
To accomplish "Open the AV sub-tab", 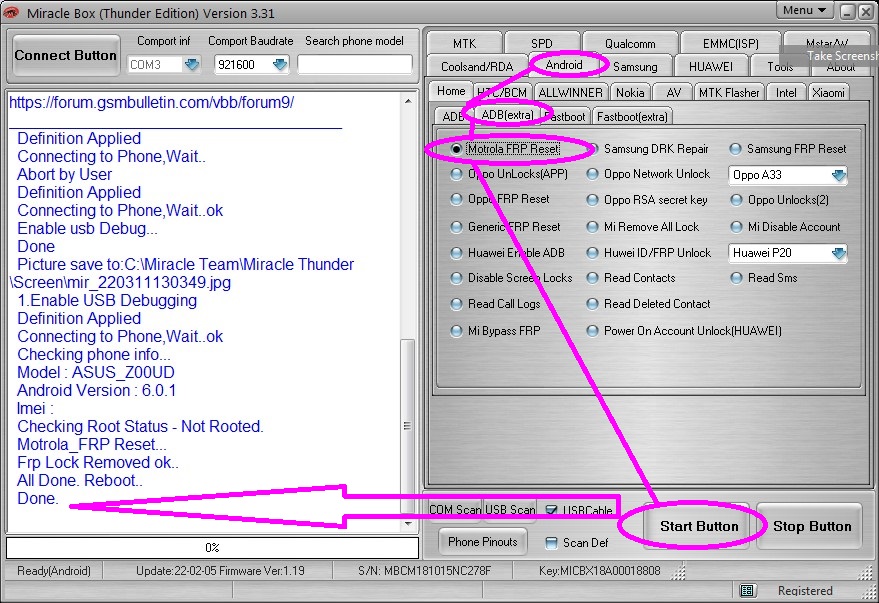I will [673, 92].
